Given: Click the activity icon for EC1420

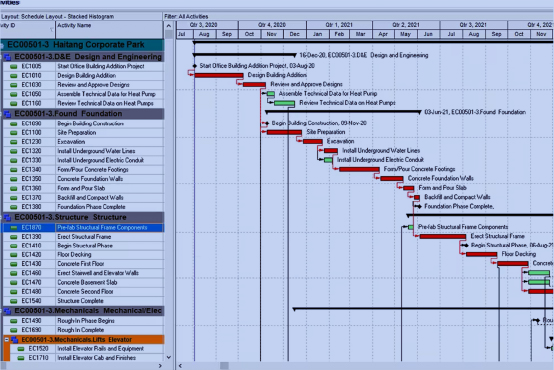Looking at the screenshot, I should click(x=13, y=255).
